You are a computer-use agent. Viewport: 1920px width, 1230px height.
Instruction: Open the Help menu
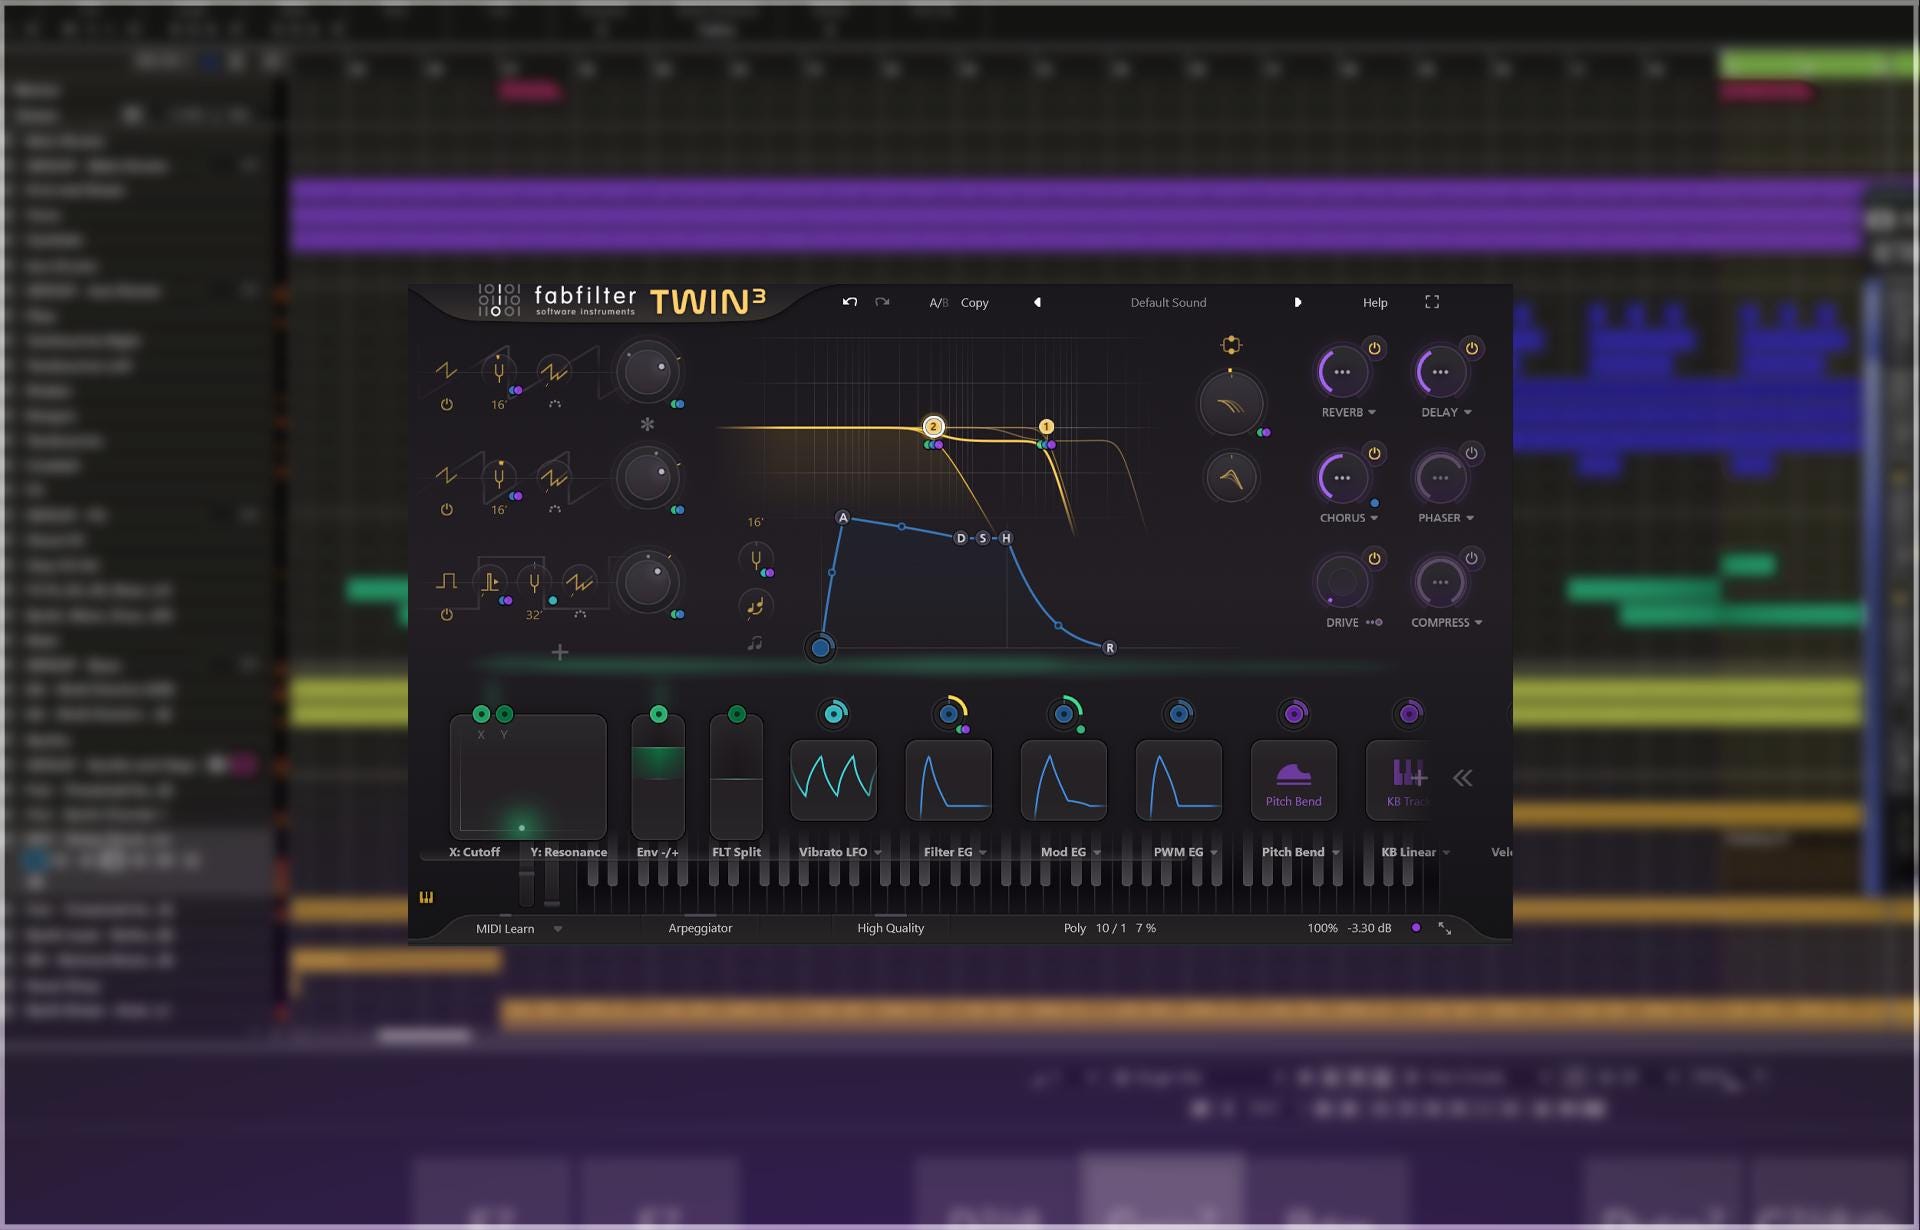[x=1375, y=303]
